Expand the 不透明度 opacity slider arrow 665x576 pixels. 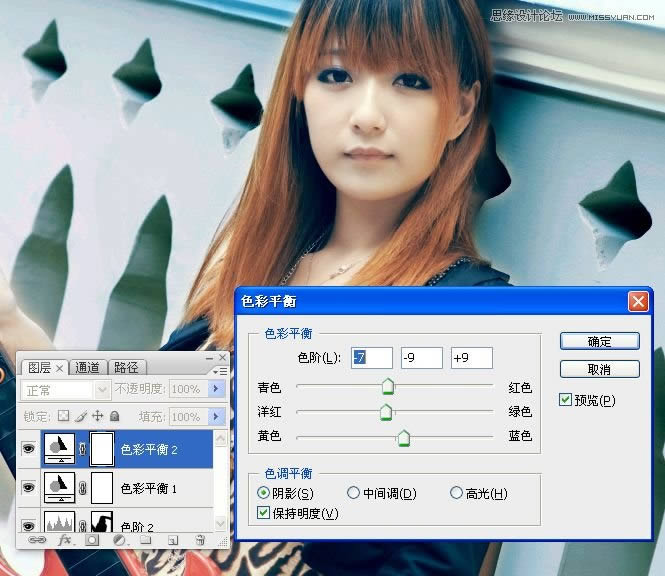tap(215, 389)
